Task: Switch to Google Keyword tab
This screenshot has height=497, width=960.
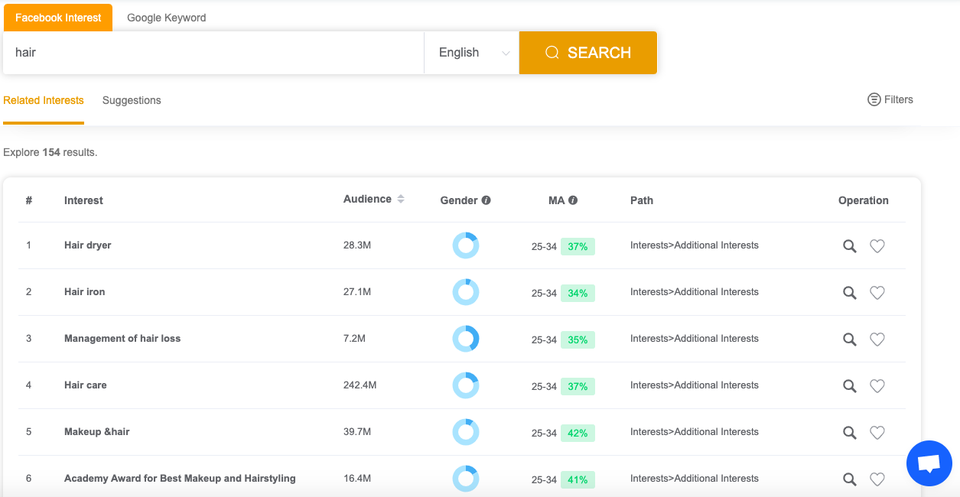Action: coord(167,18)
